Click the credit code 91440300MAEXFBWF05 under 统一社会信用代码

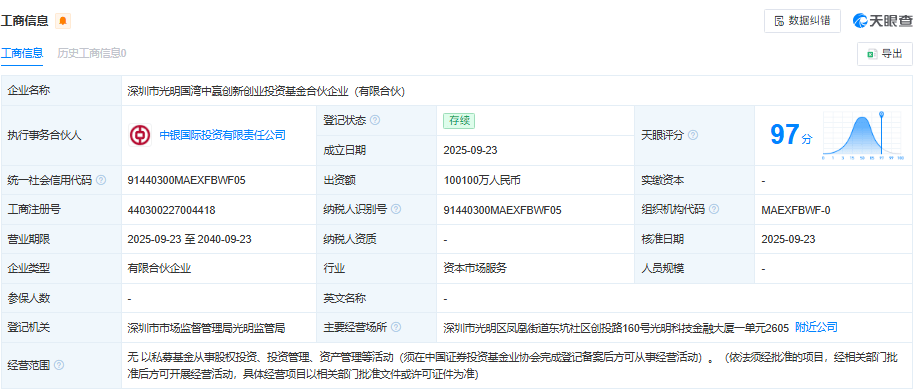coord(186,180)
